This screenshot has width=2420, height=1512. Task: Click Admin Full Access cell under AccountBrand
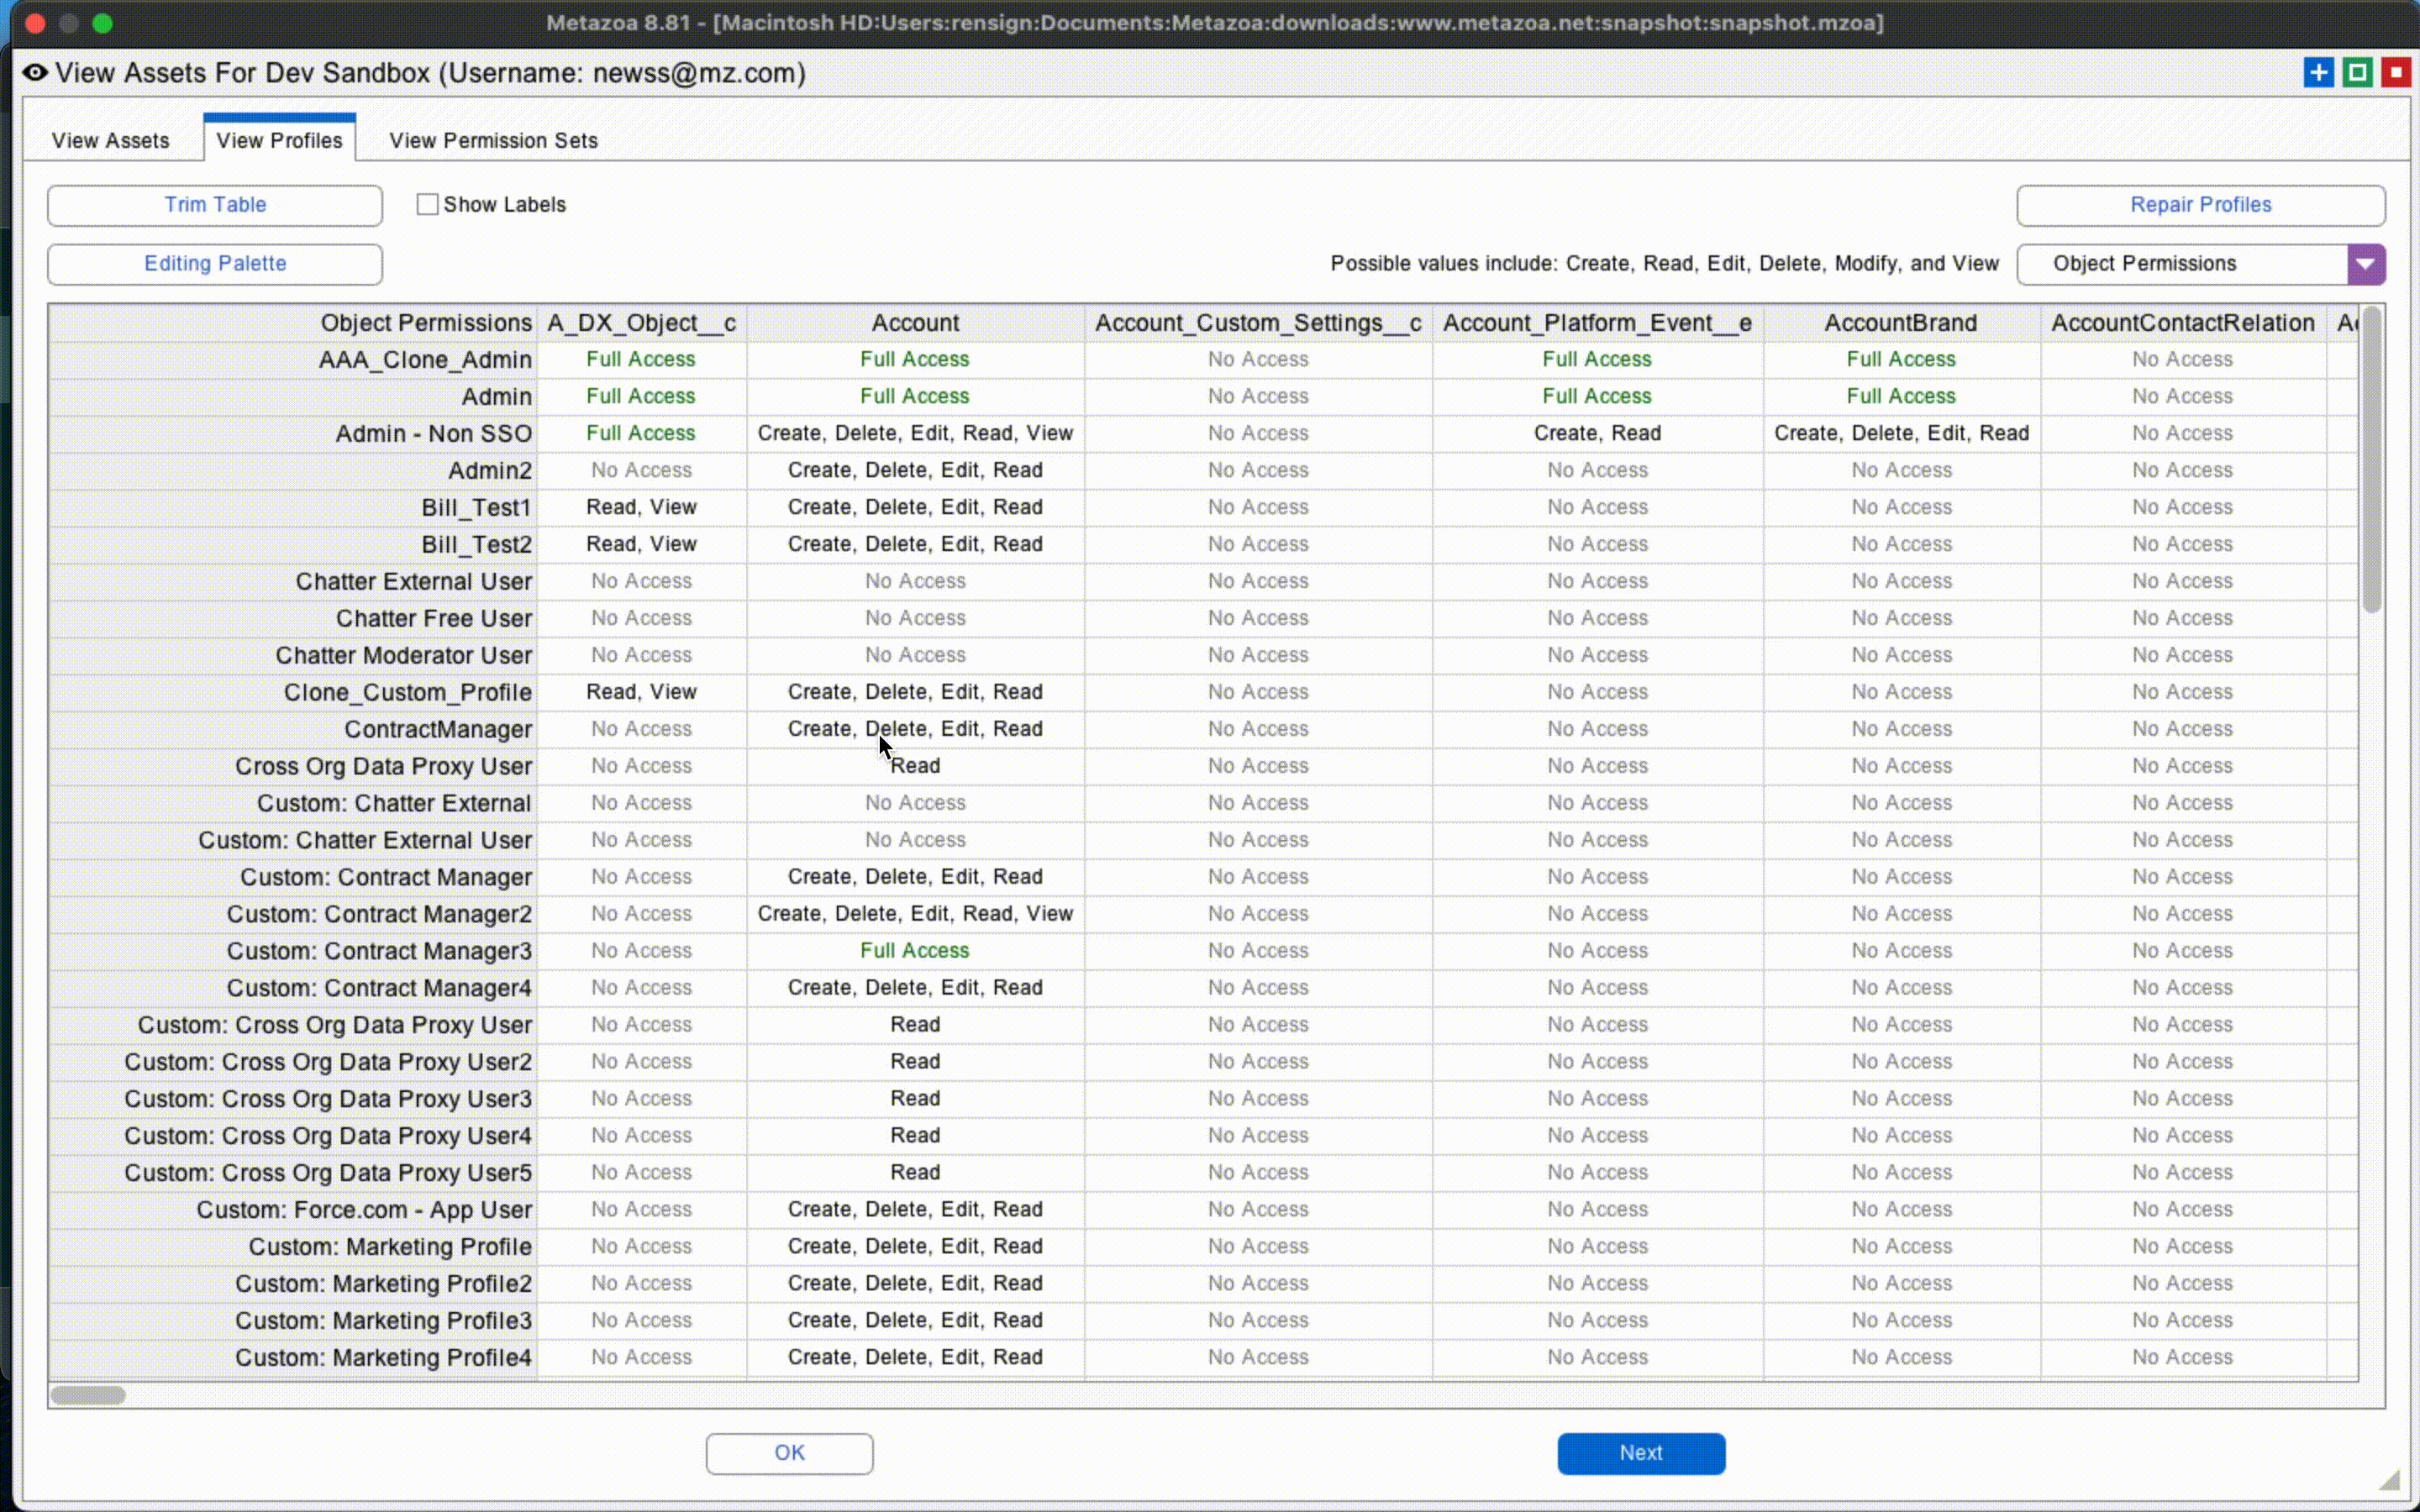point(1901,396)
